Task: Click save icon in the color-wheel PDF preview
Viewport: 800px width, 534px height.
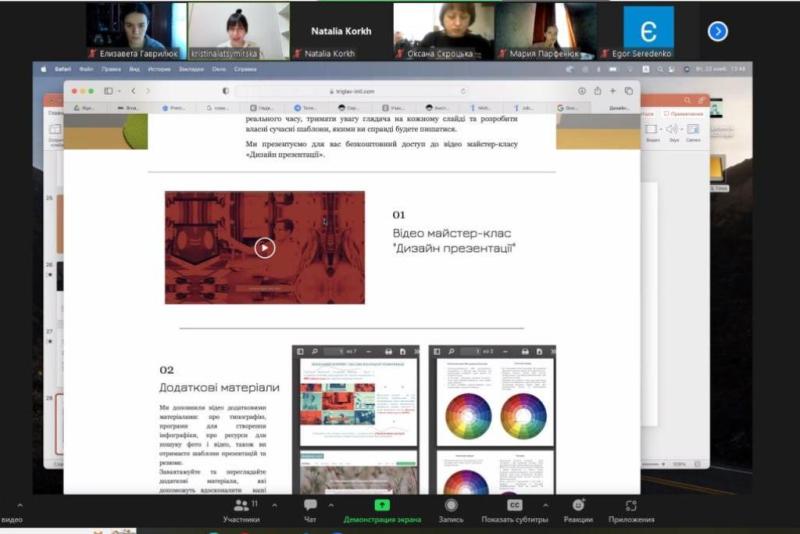Action: pyautogui.click(x=539, y=351)
